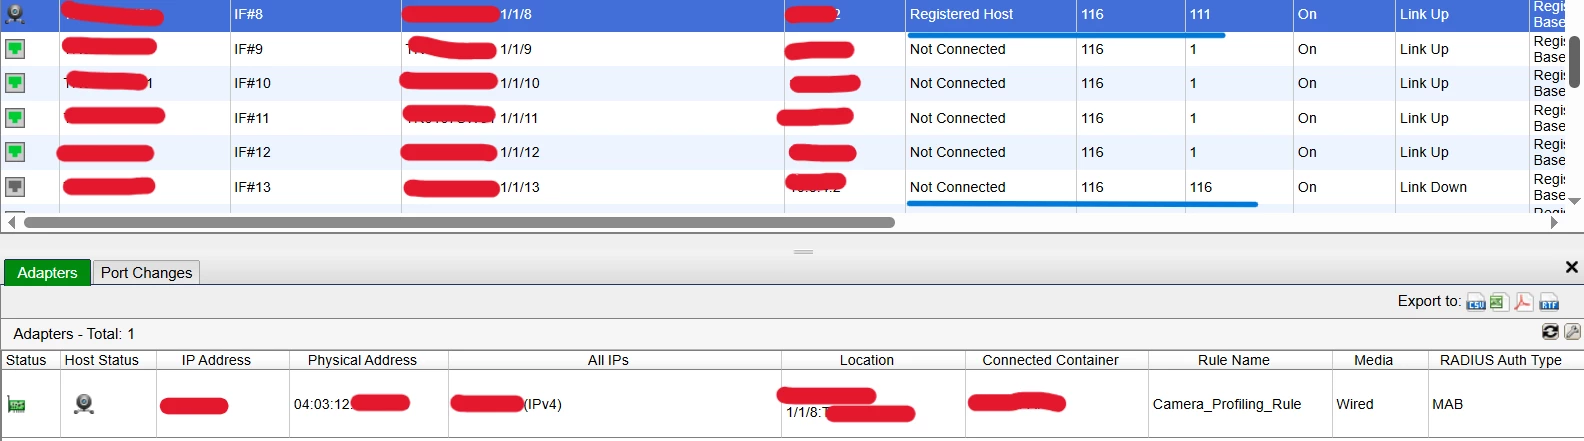The height and width of the screenshot is (441, 1584).
Task: Export adapters list to Excel
Action: coord(1498,302)
